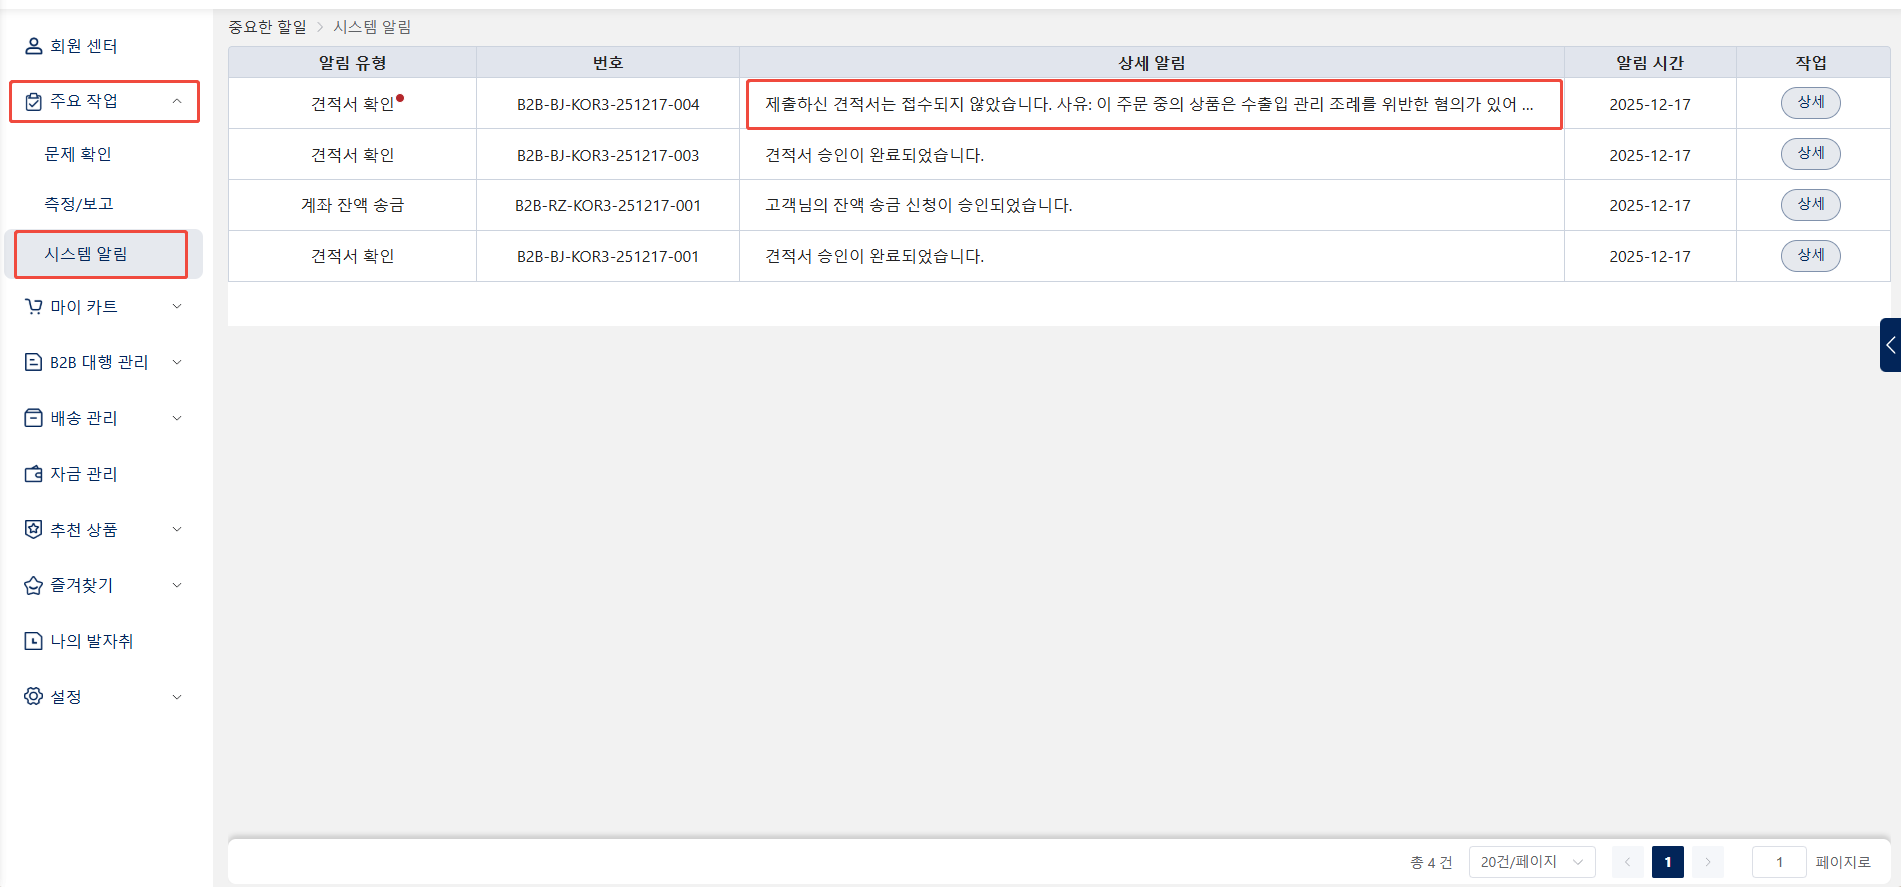Viewport: 1901px width, 887px height.
Task: Click the 회원 센터 person icon
Action: [33, 46]
